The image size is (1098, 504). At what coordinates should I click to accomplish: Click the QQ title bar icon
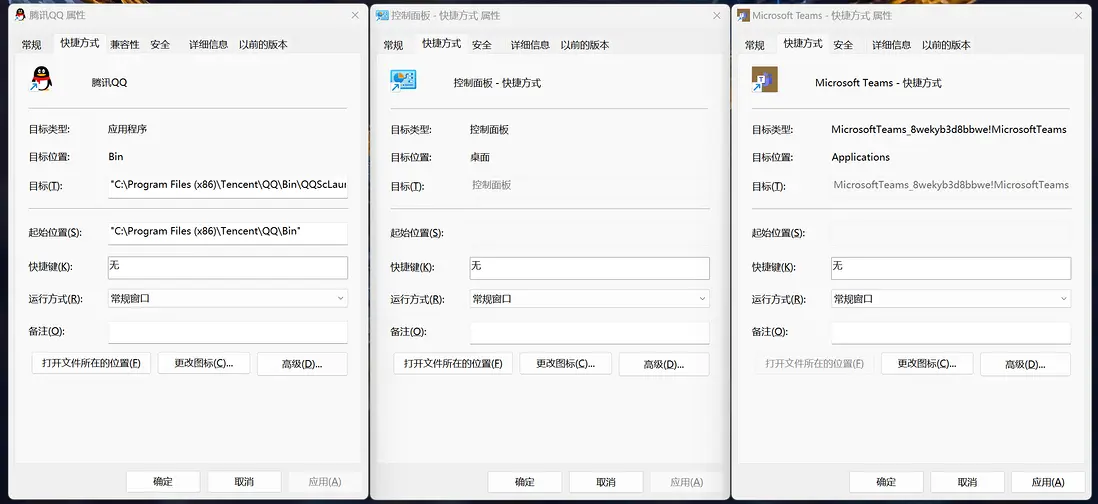[x=20, y=15]
